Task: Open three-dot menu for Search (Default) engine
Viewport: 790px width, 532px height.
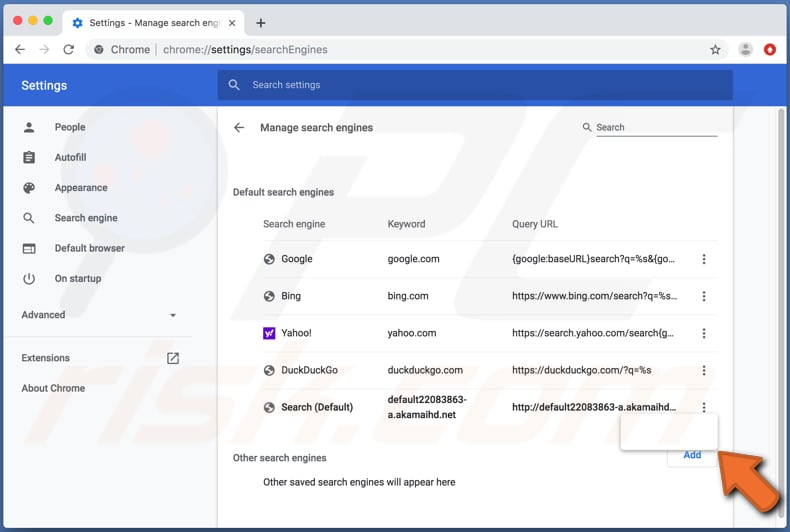Action: pyautogui.click(x=704, y=407)
